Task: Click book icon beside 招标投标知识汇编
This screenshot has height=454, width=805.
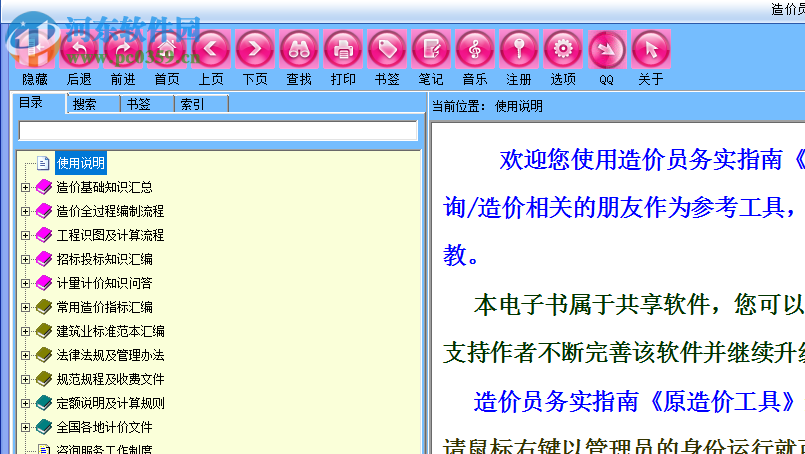Action: point(44,259)
